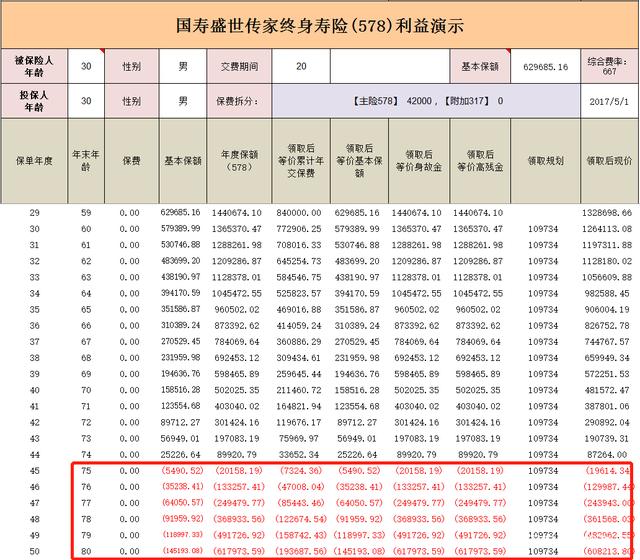Select 保费 cell 0.00 in policy year 29 row
Screen dimensions: 640x560
pyautogui.click(x=129, y=213)
